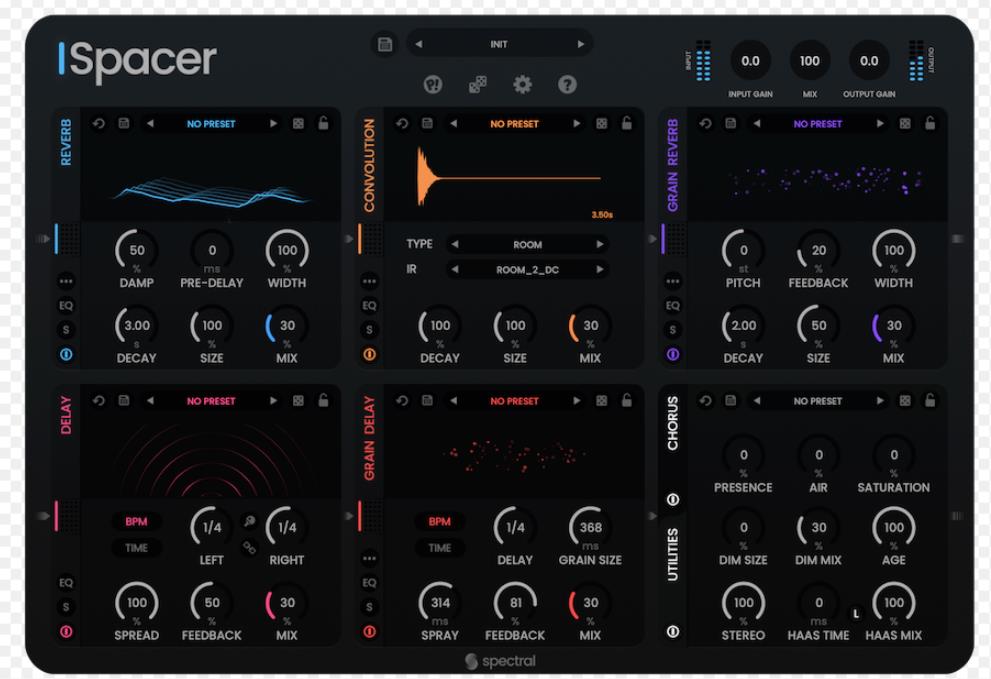Open the tips speech bubble icon

433,84
